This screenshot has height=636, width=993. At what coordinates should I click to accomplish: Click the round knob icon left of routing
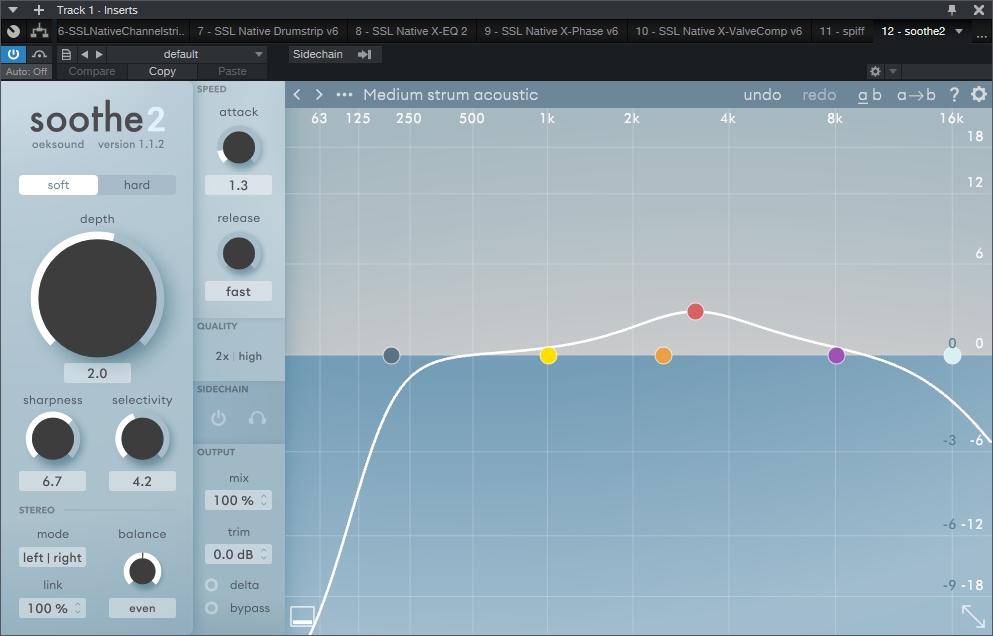pos(13,31)
